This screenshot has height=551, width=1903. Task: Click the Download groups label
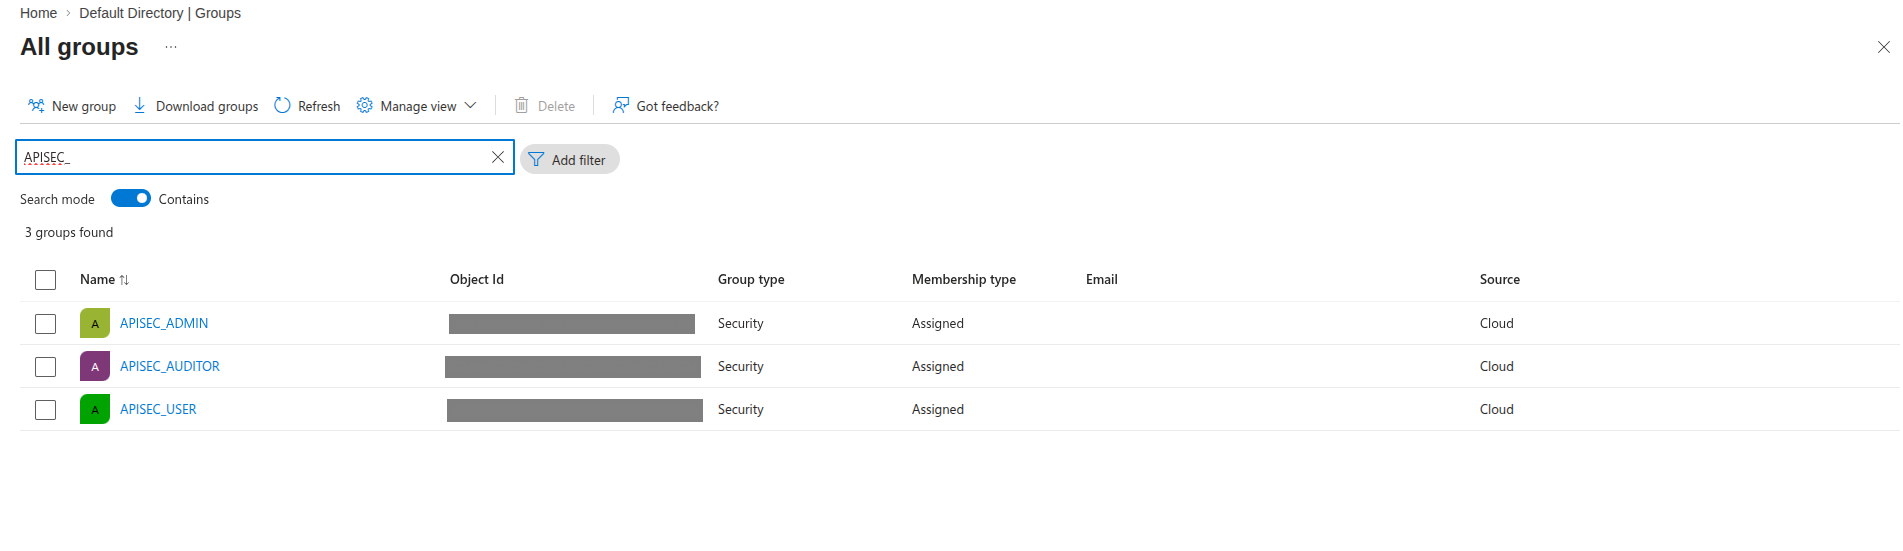coord(207,106)
